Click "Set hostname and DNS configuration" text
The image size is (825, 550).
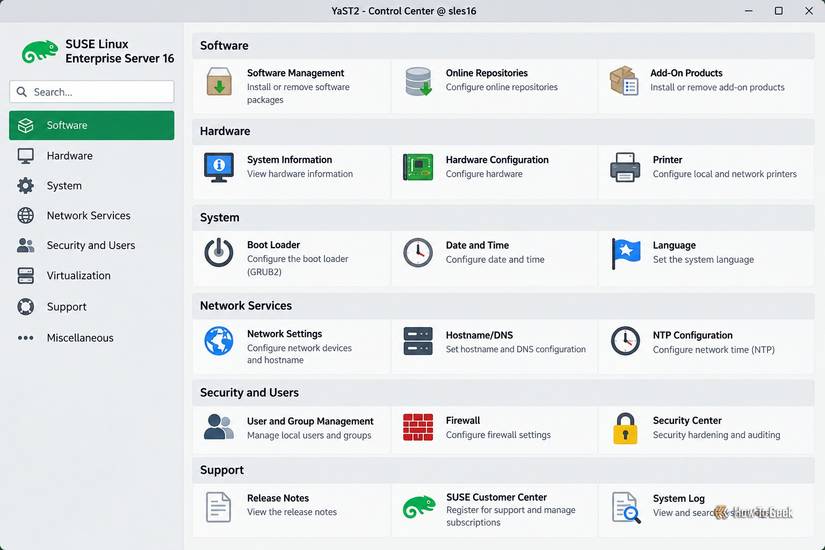[x=516, y=349]
